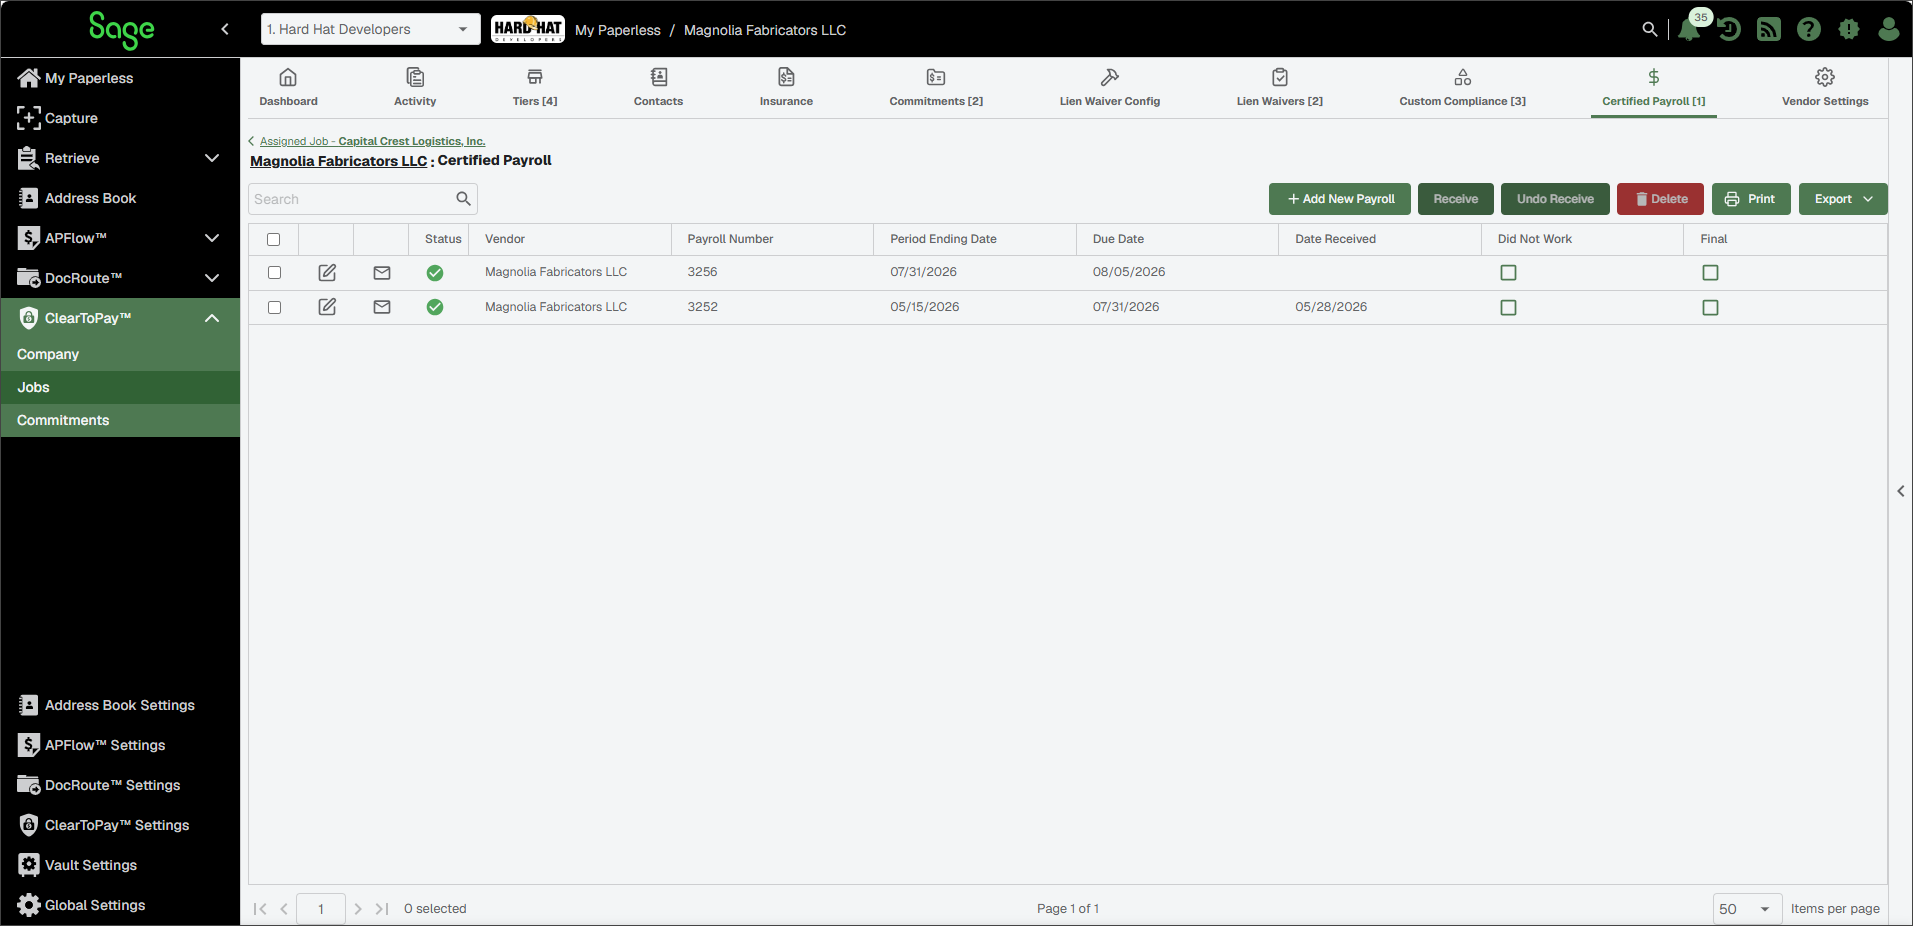Click the page number input

coord(321,909)
